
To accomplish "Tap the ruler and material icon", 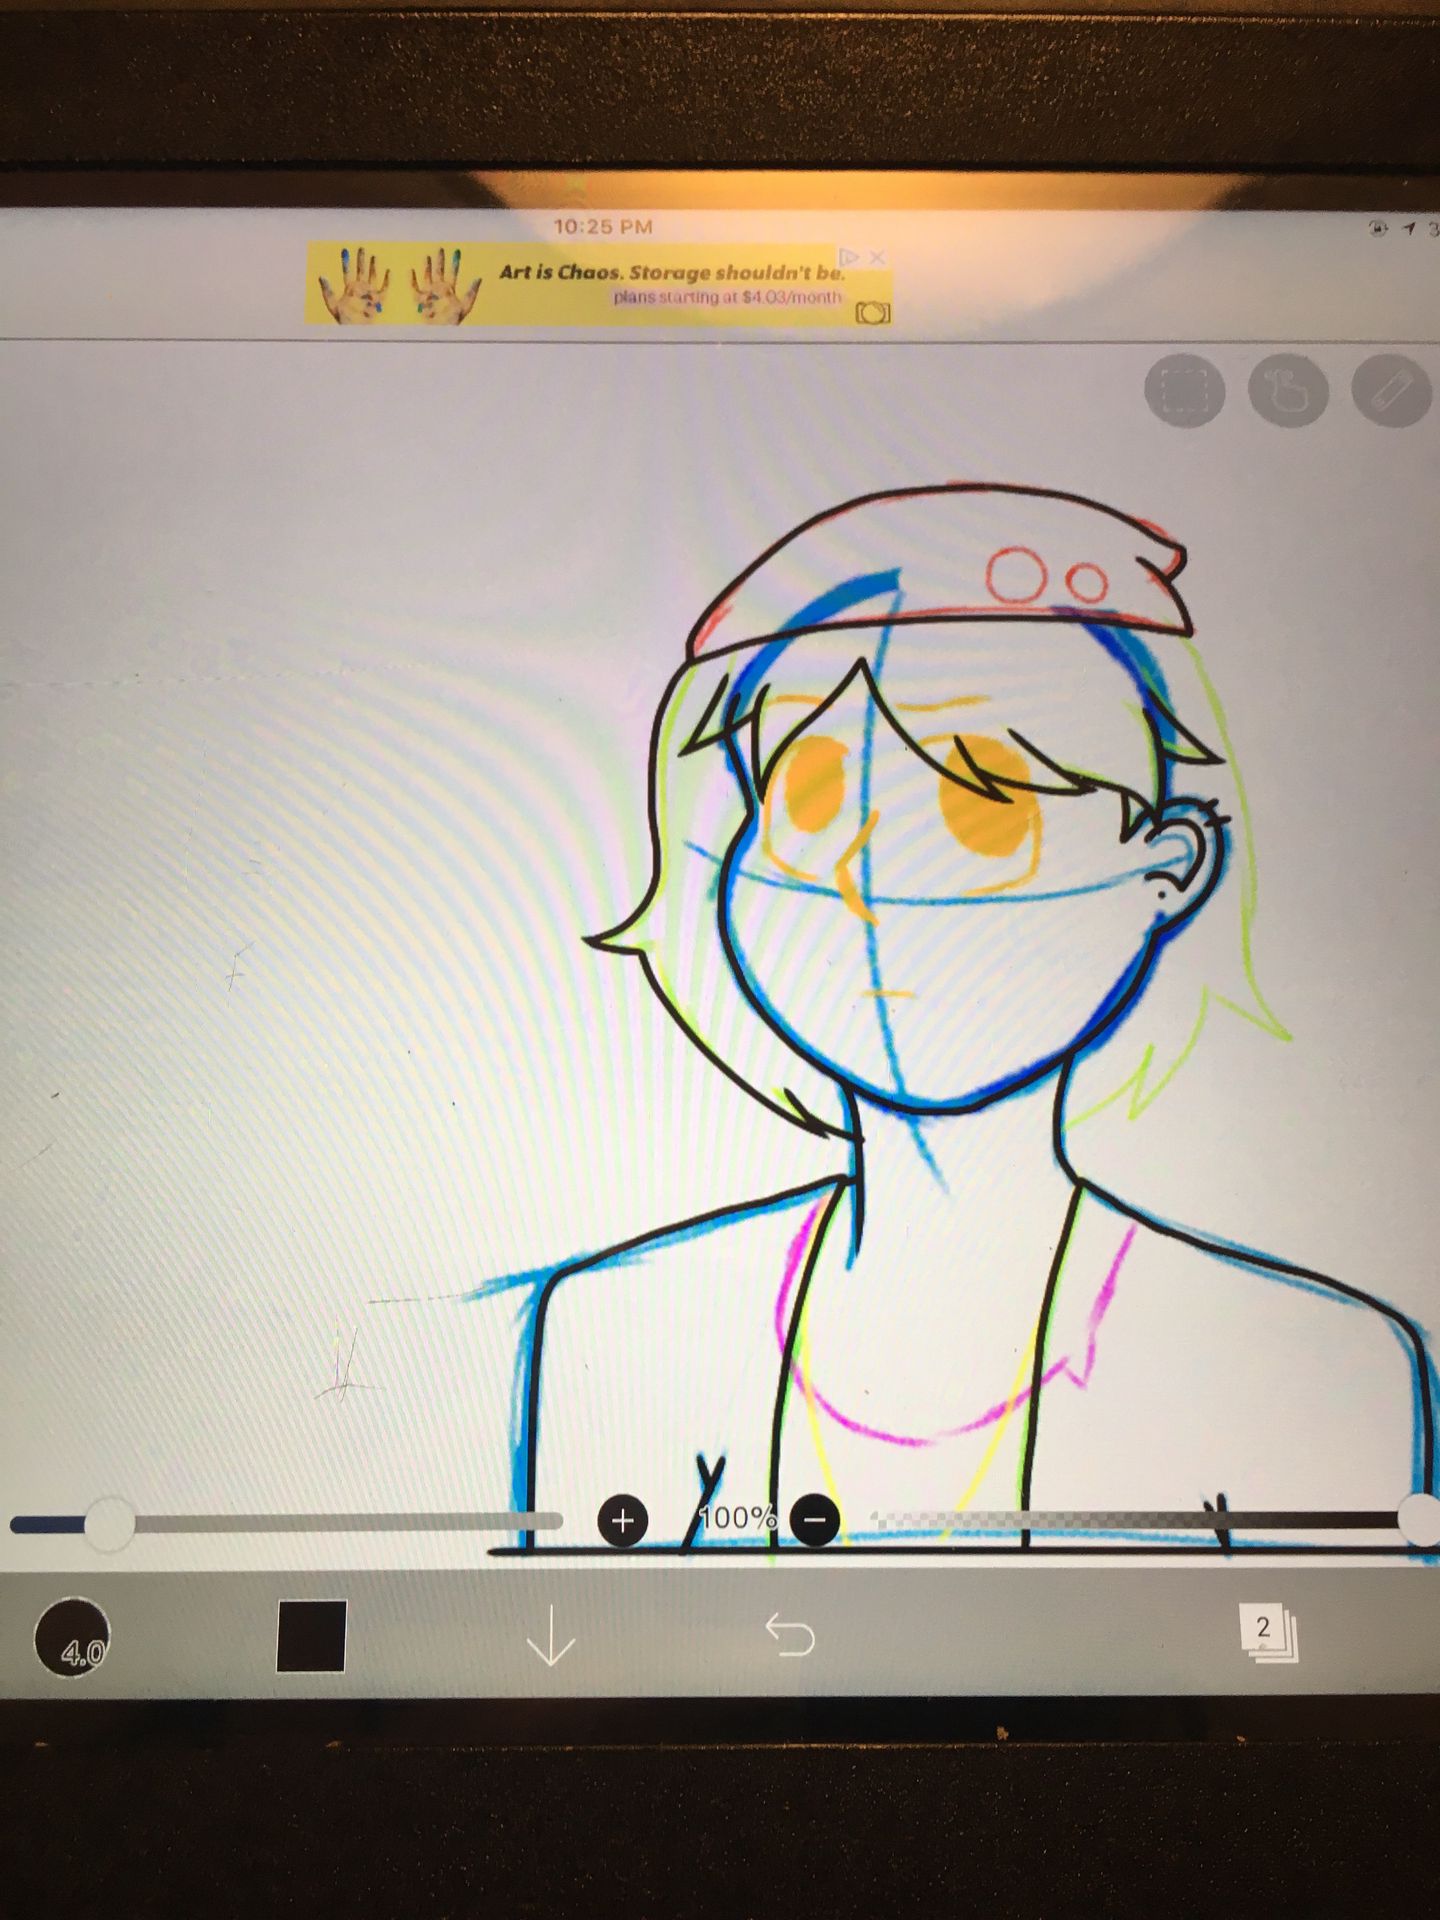I will coord(1392,390).
